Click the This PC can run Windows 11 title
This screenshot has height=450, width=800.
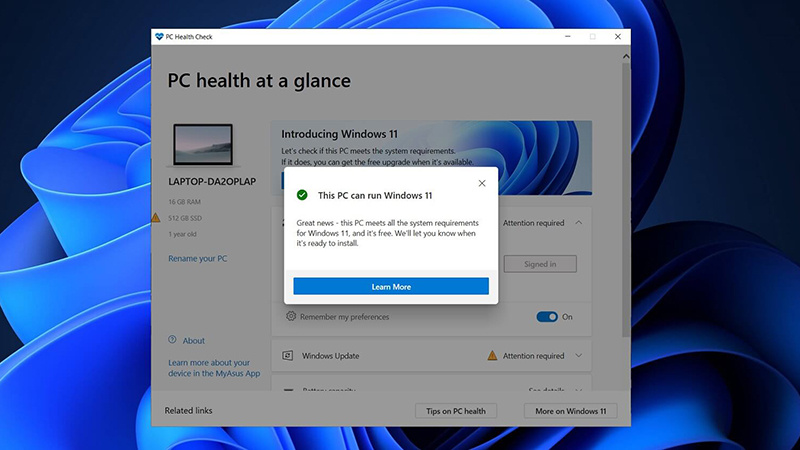click(x=374, y=195)
